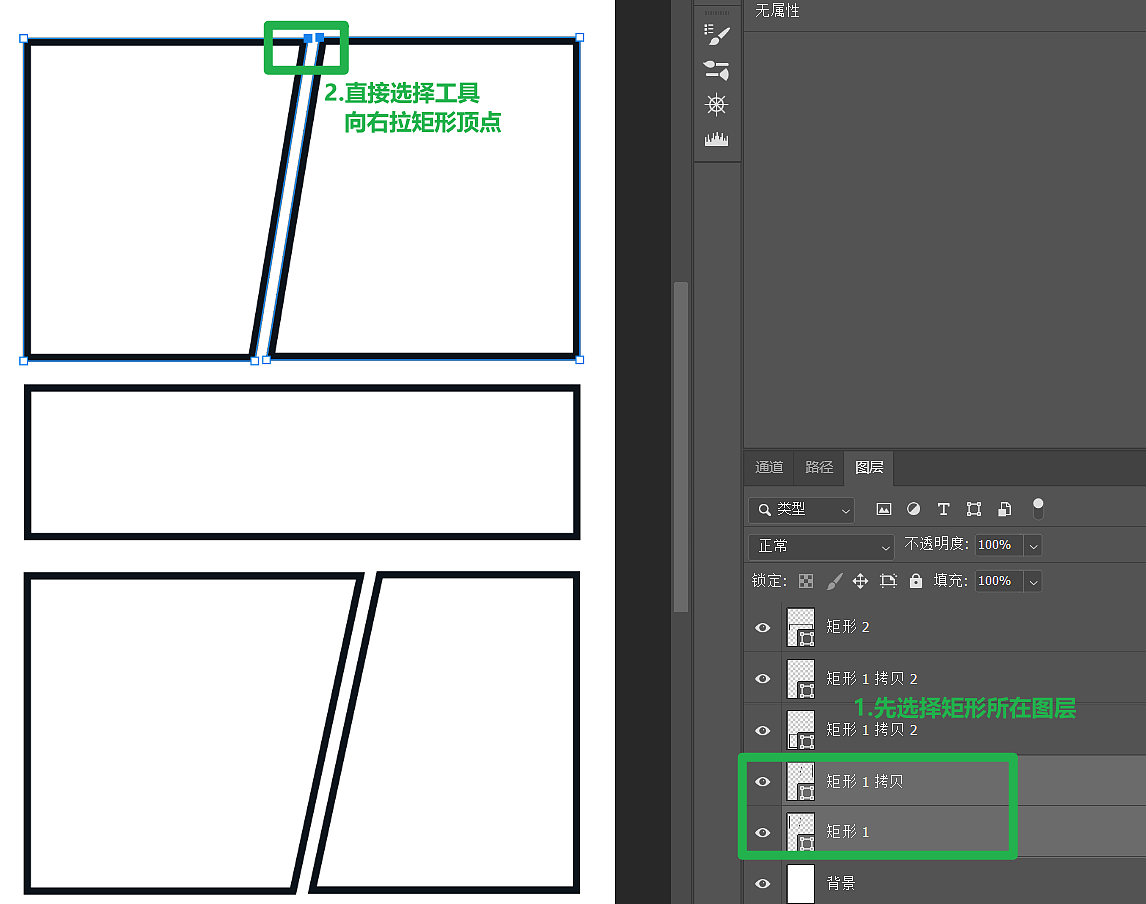This screenshot has width=1146, height=904.
Task: Filter layers by type layers (T) icon
Action: [x=944, y=509]
